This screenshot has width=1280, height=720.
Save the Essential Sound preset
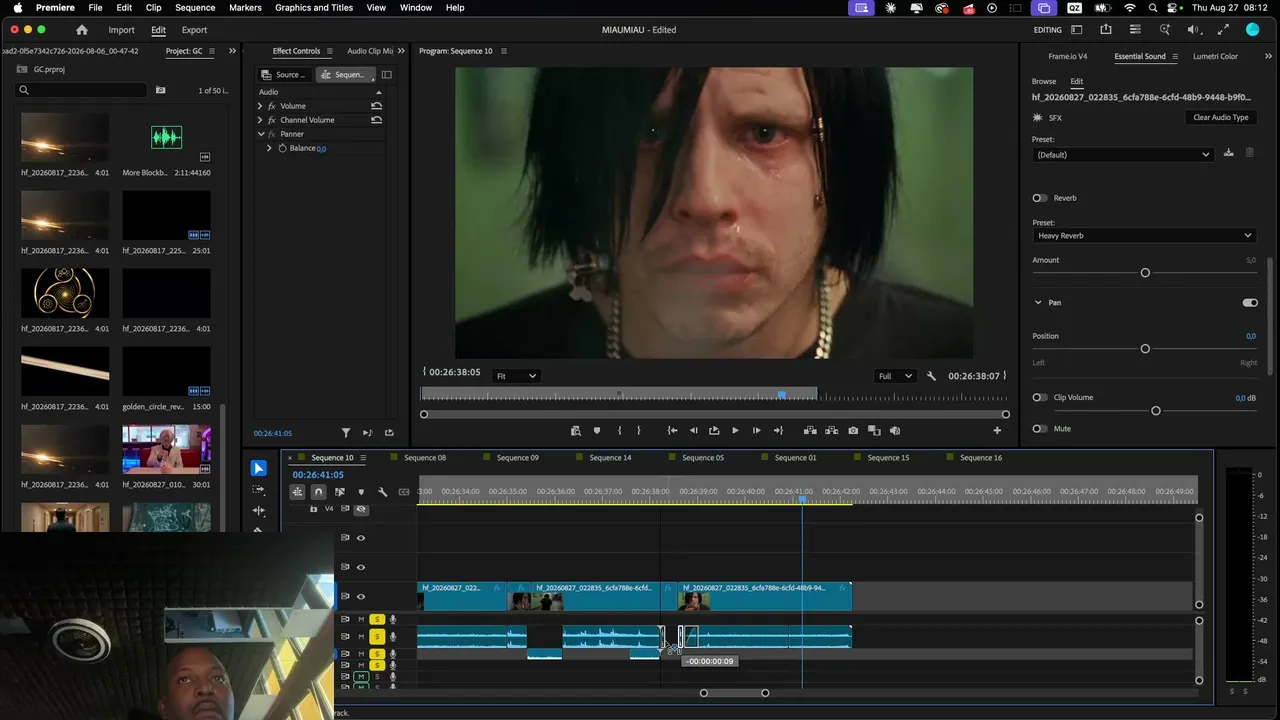pos(1229,153)
